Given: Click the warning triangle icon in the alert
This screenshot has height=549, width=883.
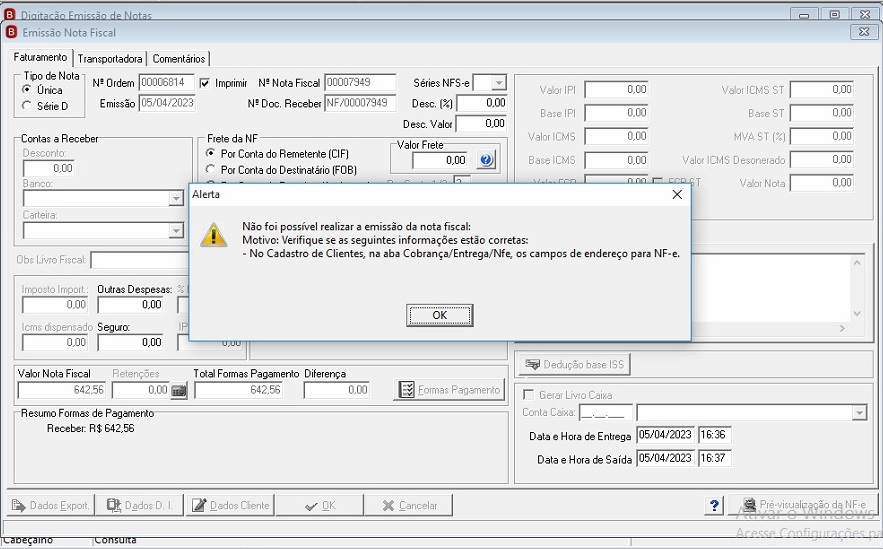Looking at the screenshot, I should pos(213,235).
